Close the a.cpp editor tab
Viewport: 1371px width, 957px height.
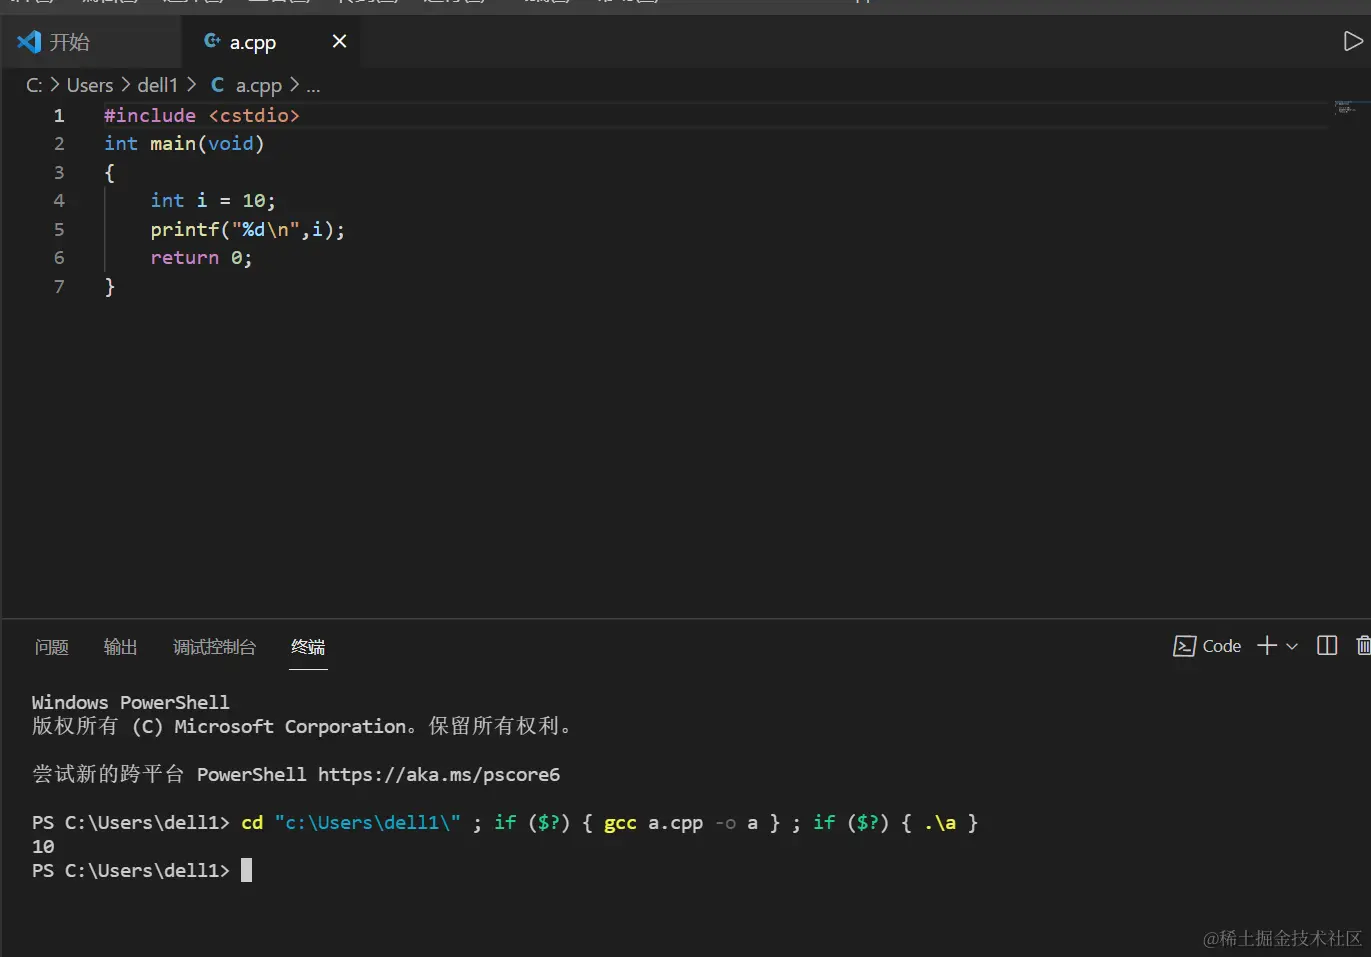(x=339, y=41)
